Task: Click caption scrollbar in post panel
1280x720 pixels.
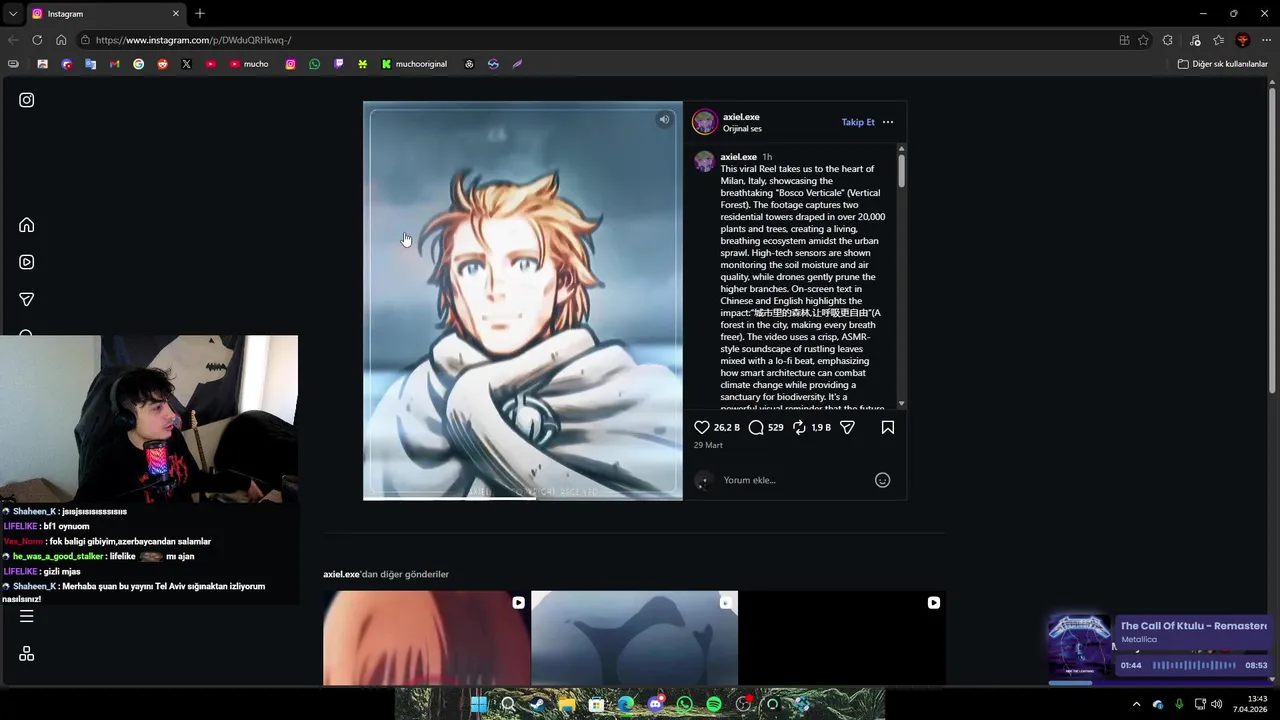Action: click(901, 170)
